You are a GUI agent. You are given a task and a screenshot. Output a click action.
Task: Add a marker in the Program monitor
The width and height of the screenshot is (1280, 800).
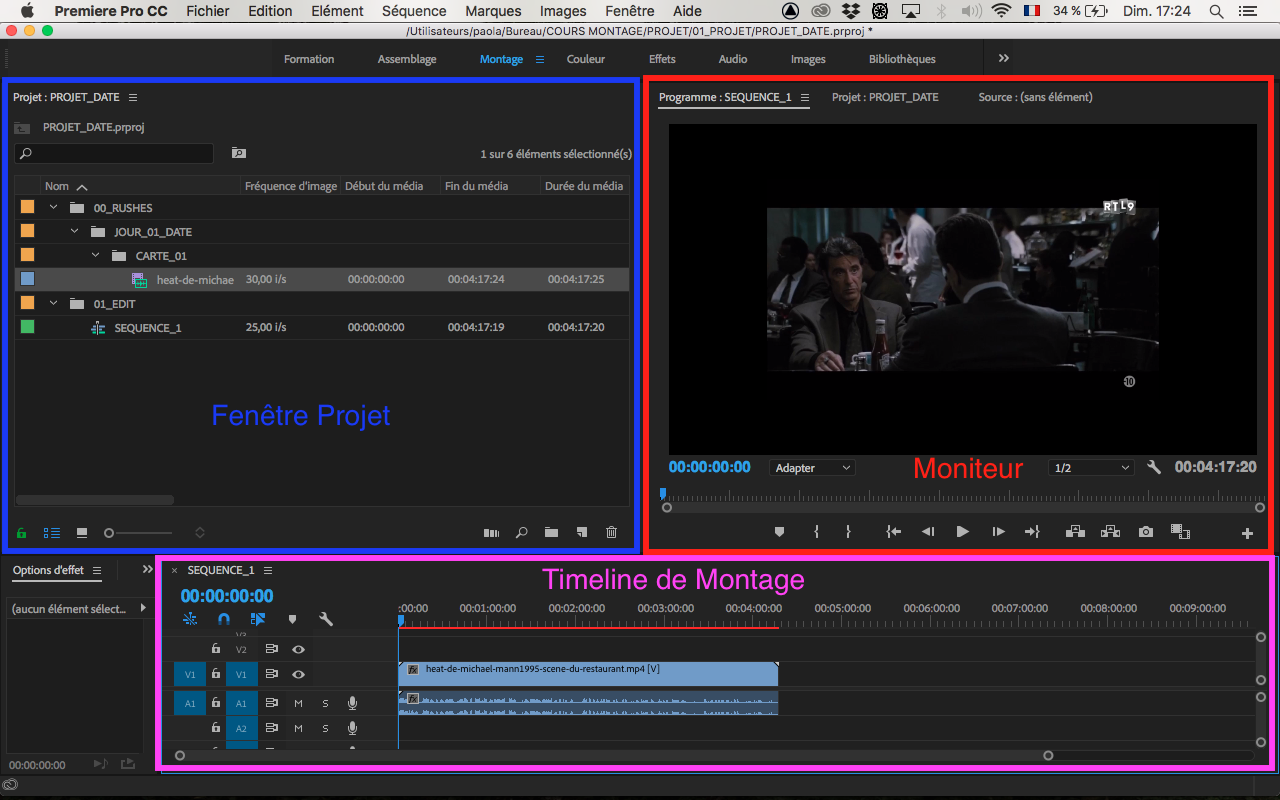[x=779, y=532]
